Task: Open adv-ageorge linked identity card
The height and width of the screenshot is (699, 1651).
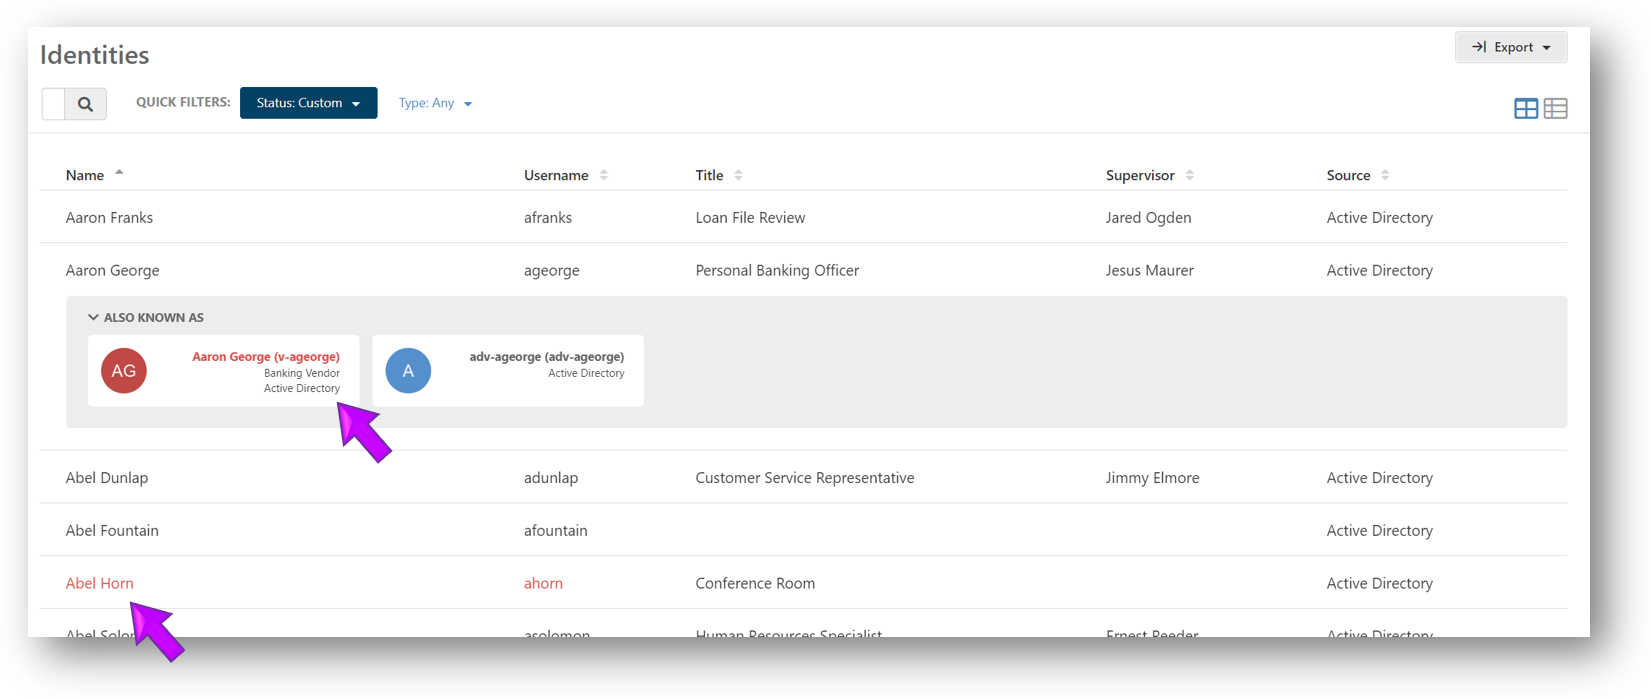Action: coord(546,357)
